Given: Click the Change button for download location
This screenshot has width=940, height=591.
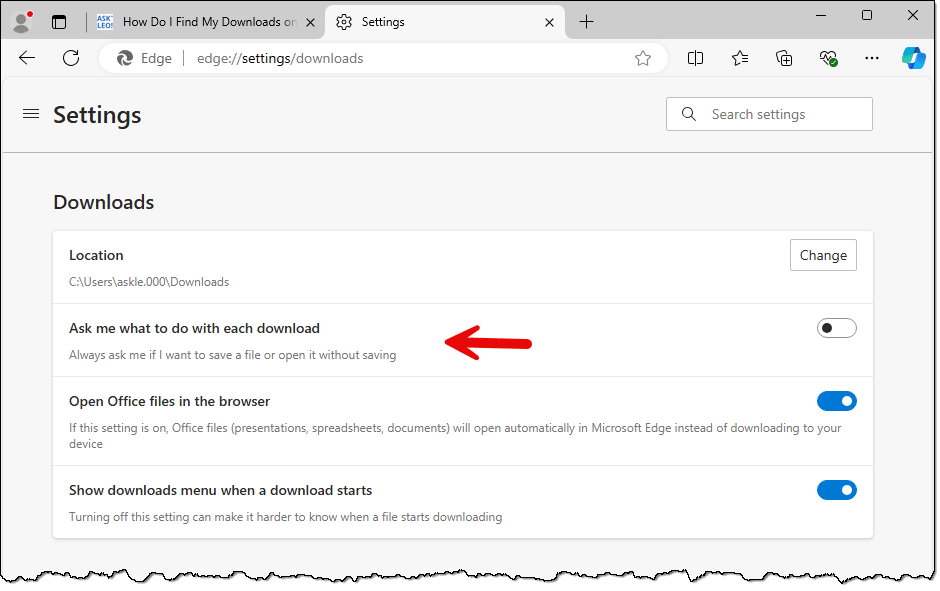Looking at the screenshot, I should point(823,255).
